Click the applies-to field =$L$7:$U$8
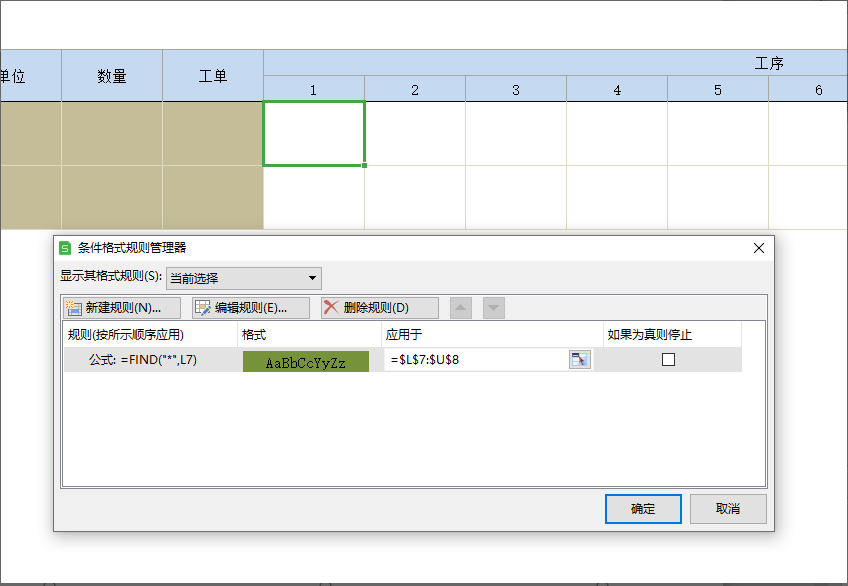Image resolution: width=848 pixels, height=586 pixels. pos(475,360)
